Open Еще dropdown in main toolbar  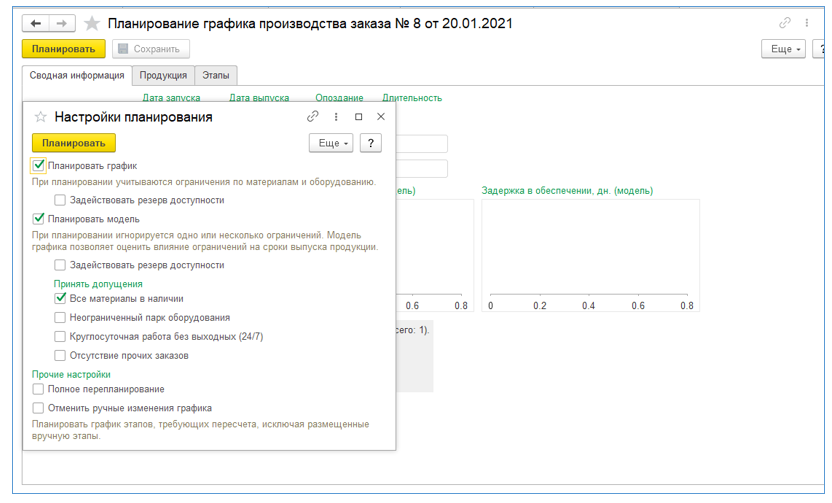coord(782,49)
